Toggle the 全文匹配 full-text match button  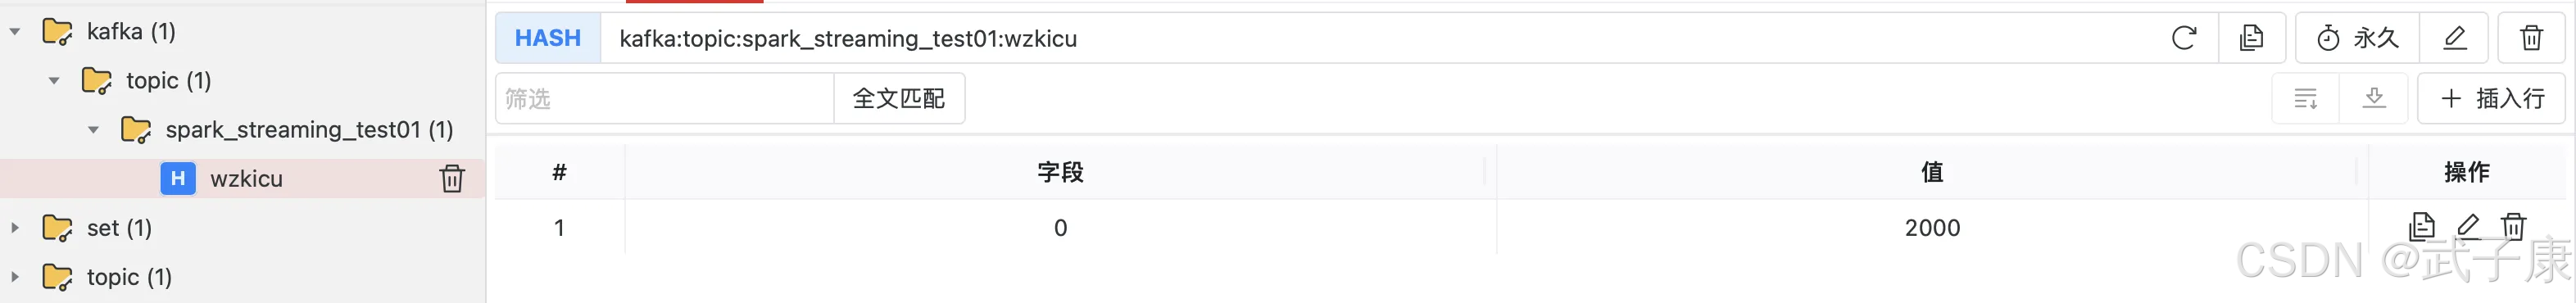click(899, 98)
